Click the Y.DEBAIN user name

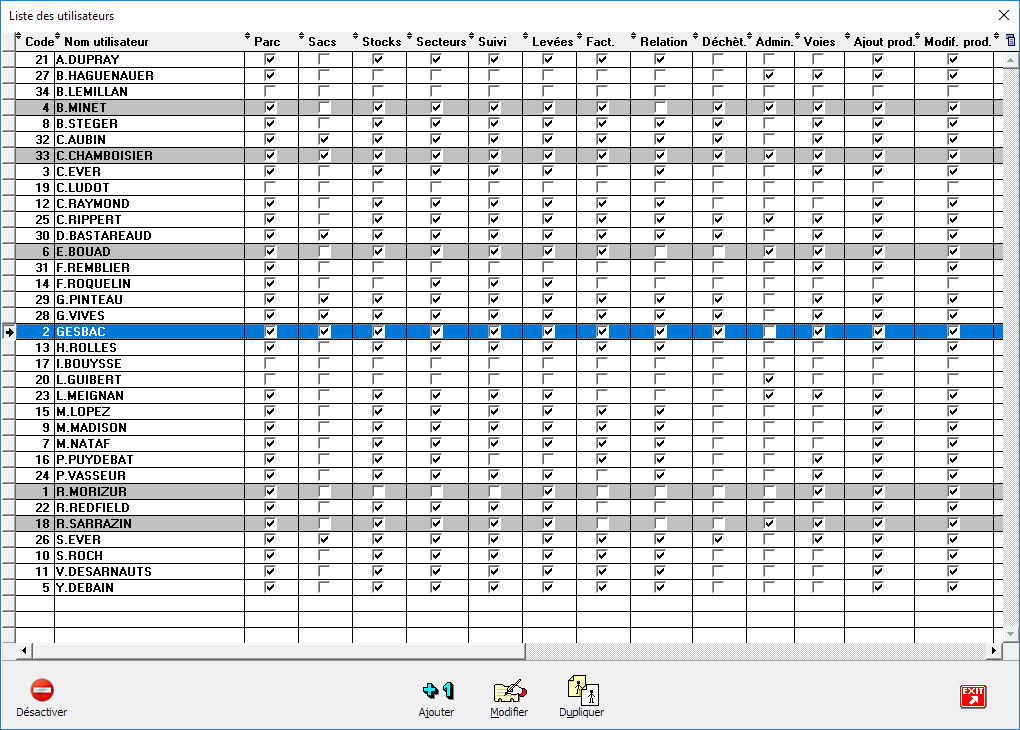pos(85,588)
